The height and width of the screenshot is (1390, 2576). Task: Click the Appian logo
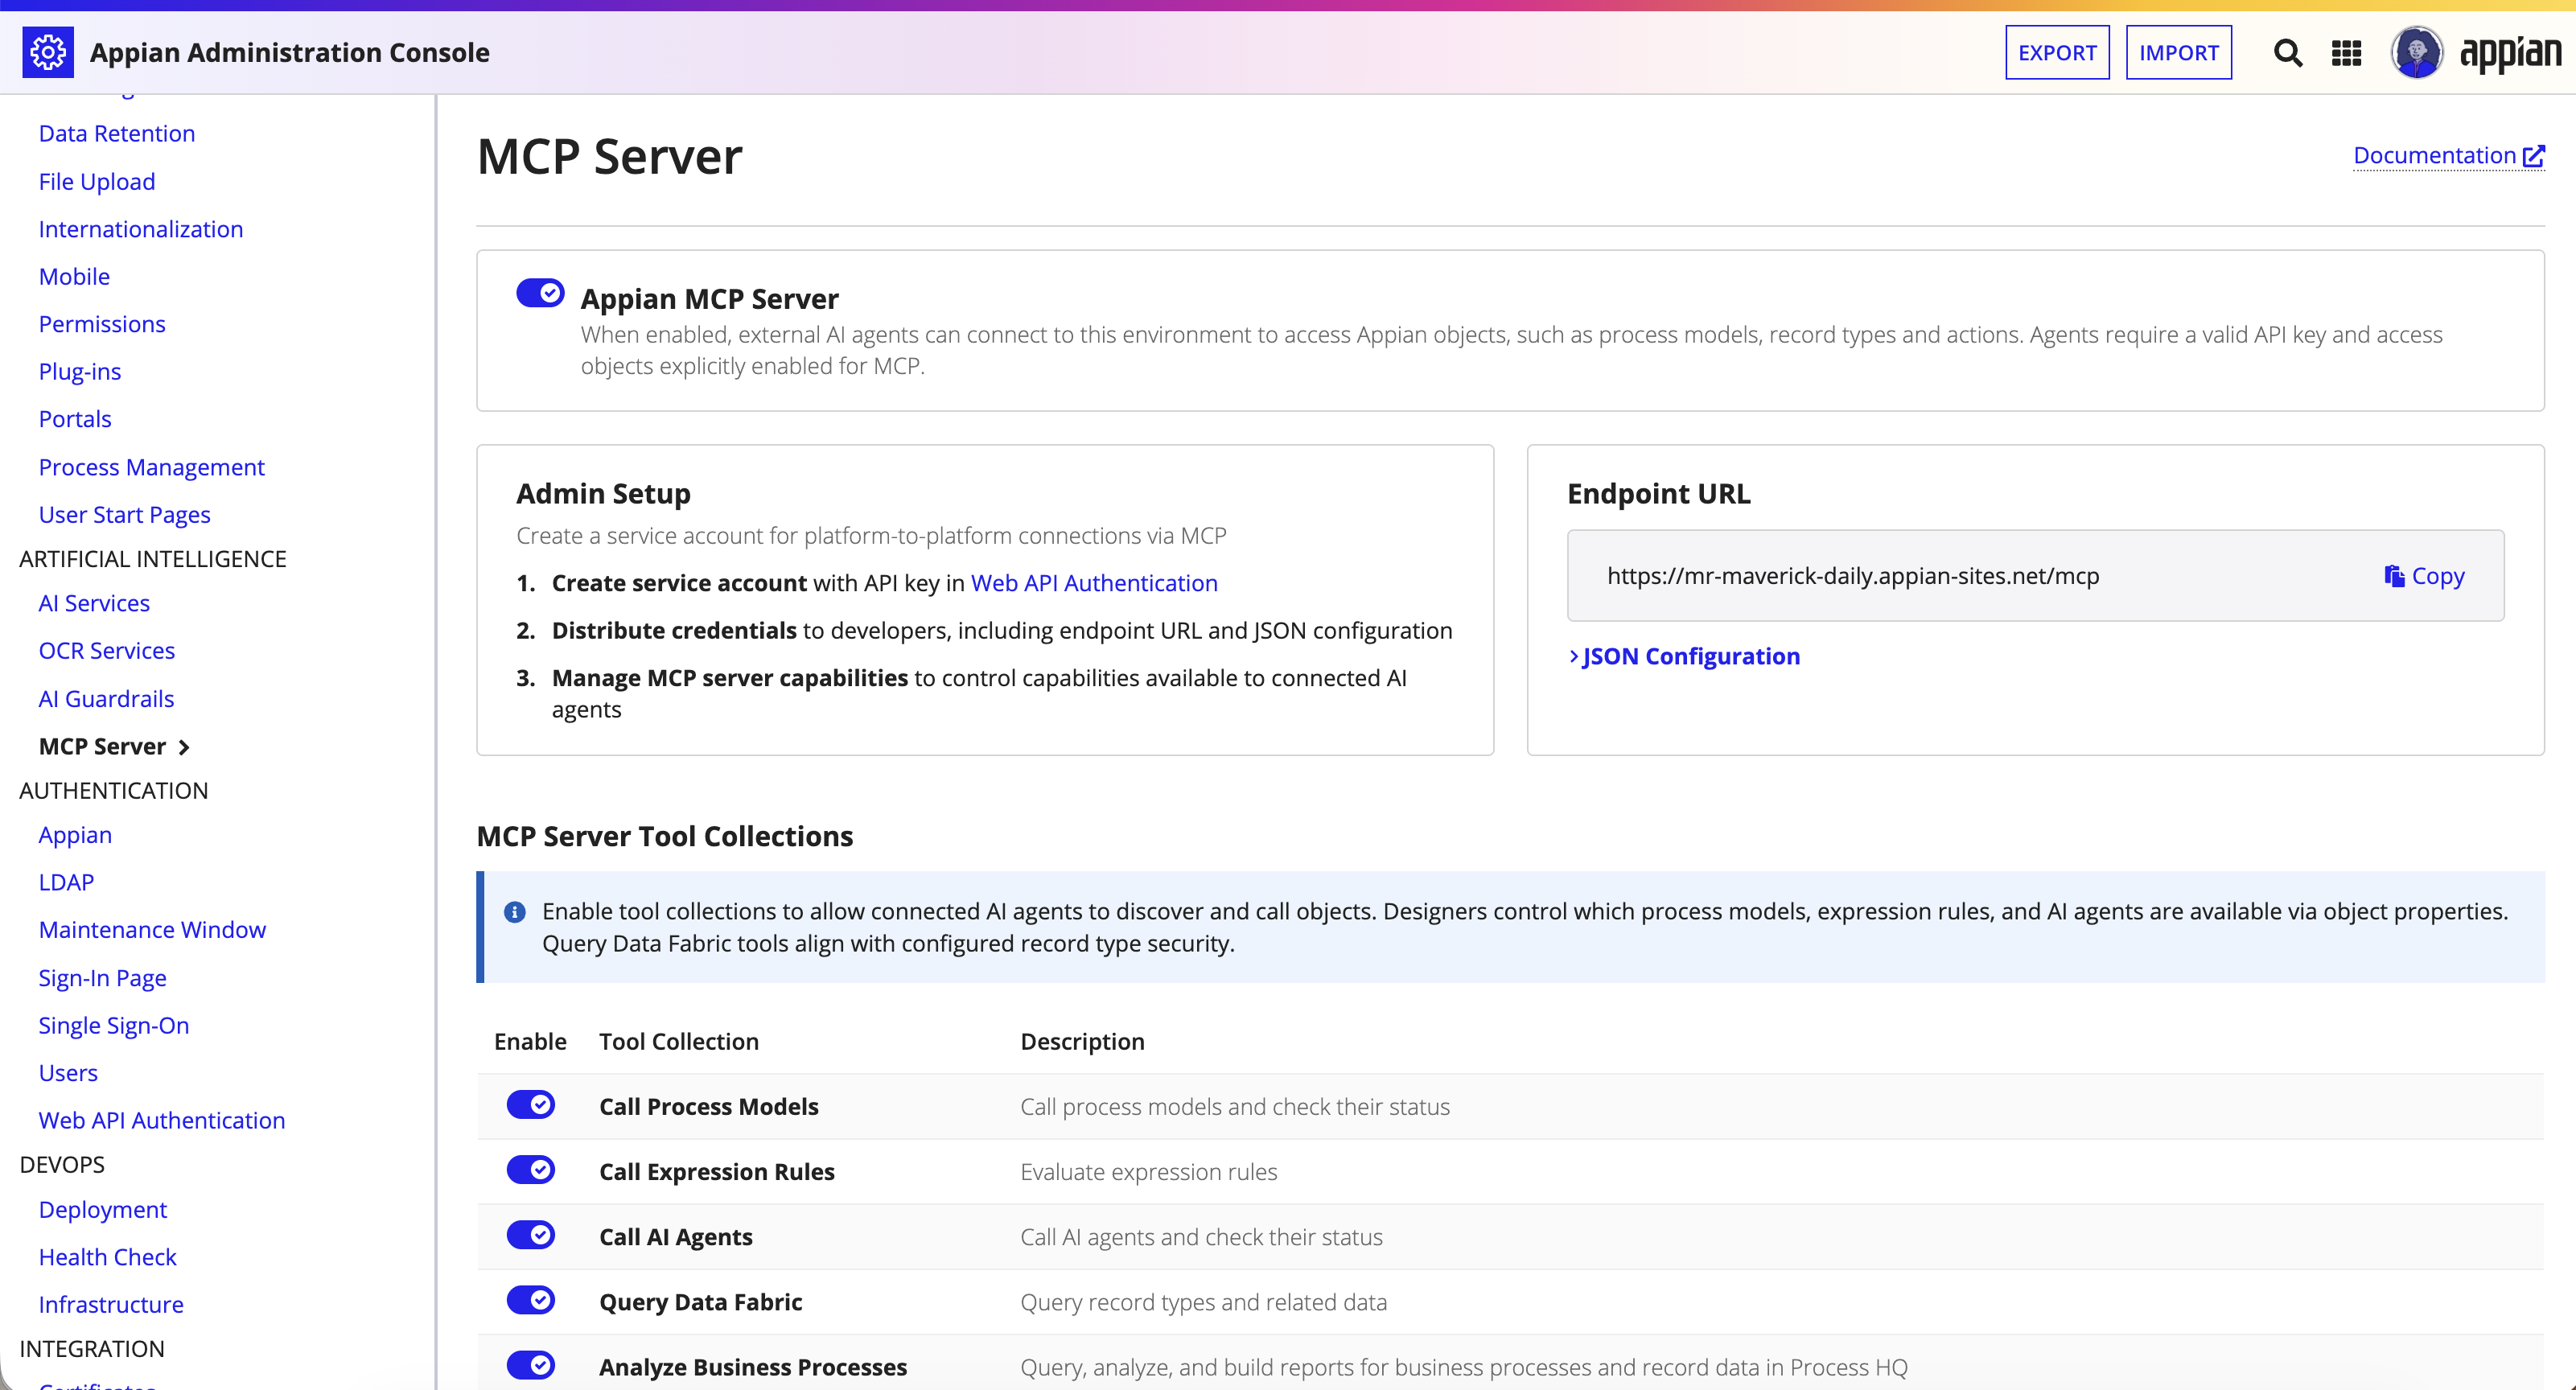[2510, 53]
